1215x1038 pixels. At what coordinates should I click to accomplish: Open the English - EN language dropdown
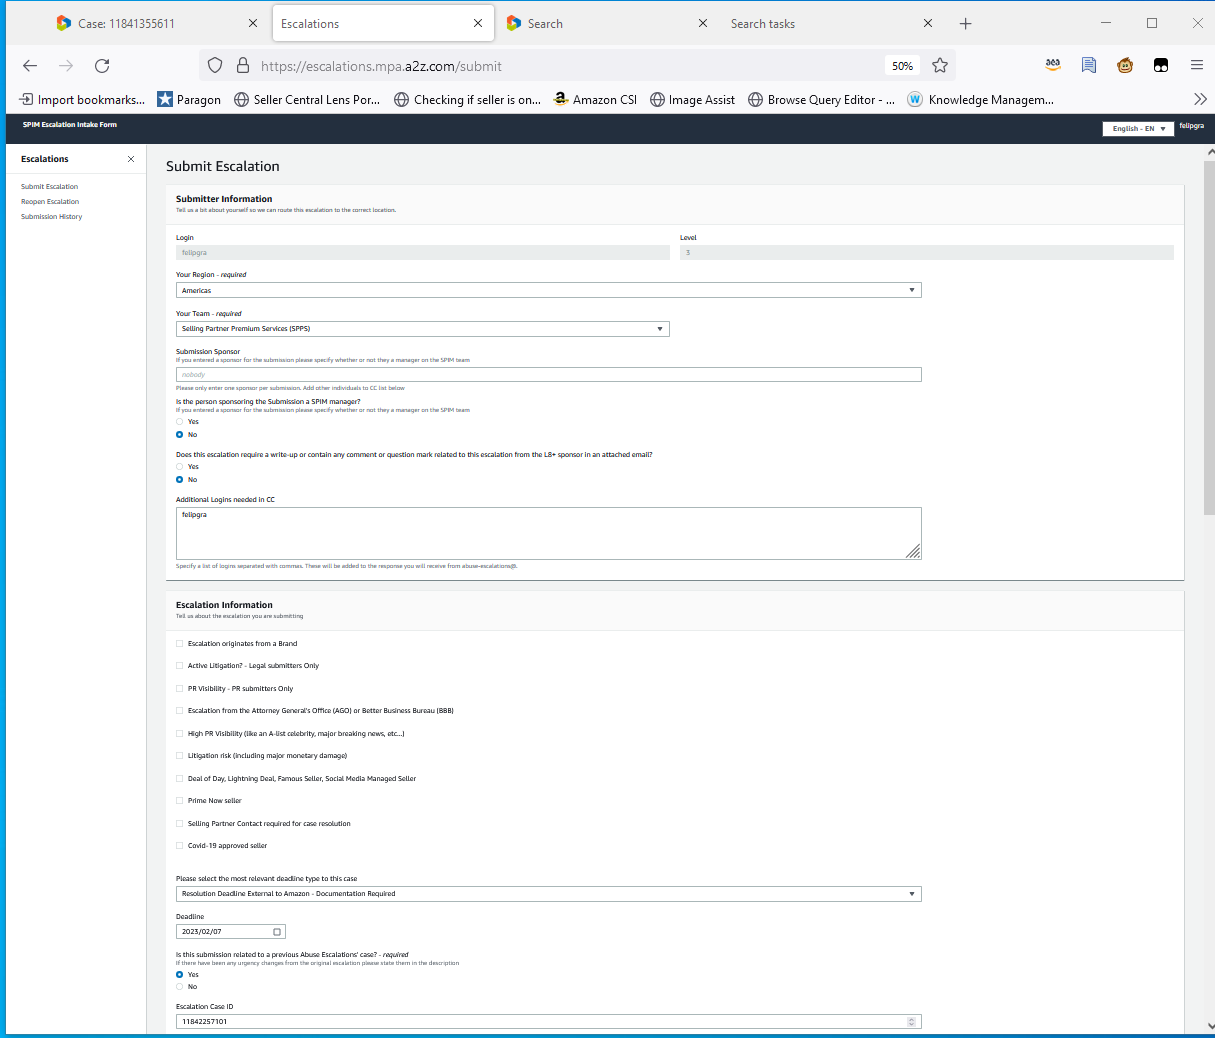(x=1138, y=128)
